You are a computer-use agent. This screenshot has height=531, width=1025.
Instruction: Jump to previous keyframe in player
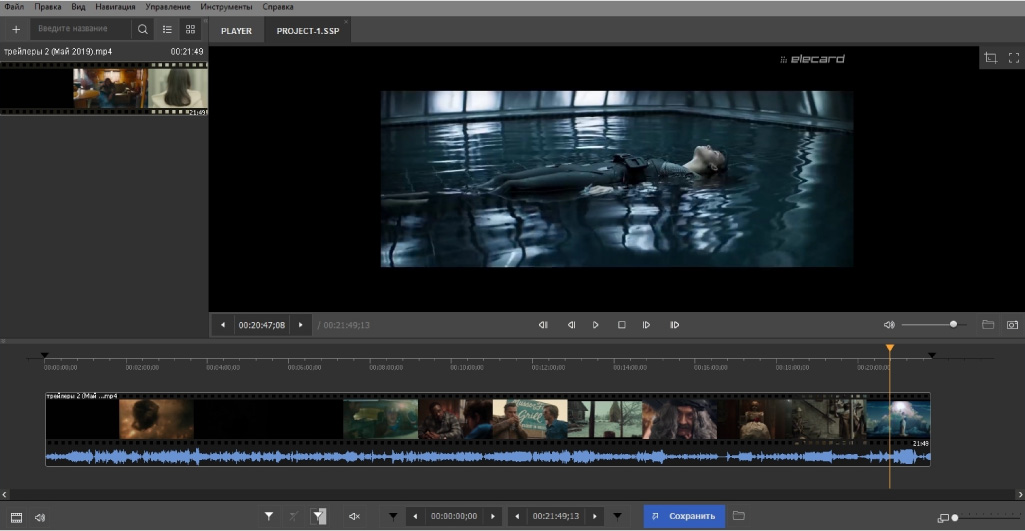click(x=543, y=325)
